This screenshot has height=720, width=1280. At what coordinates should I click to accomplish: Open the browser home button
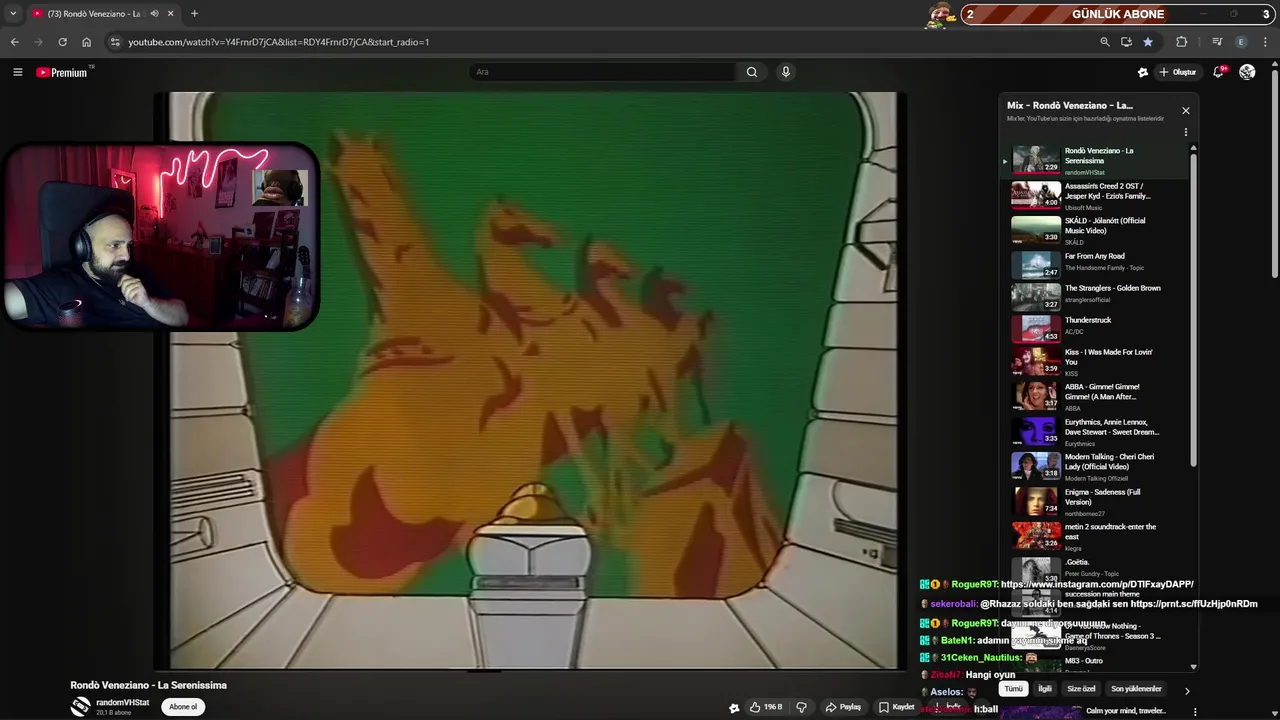tap(86, 42)
